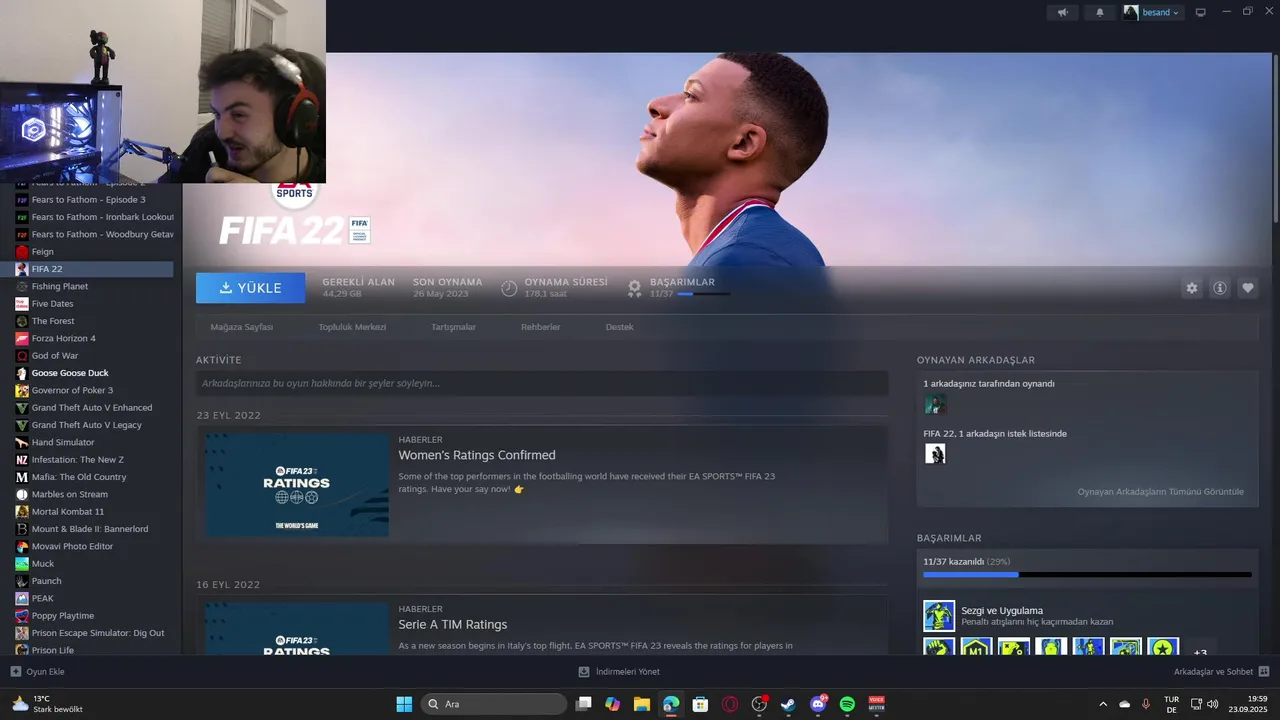Open Spotify from the taskbar

pyautogui.click(x=847, y=704)
